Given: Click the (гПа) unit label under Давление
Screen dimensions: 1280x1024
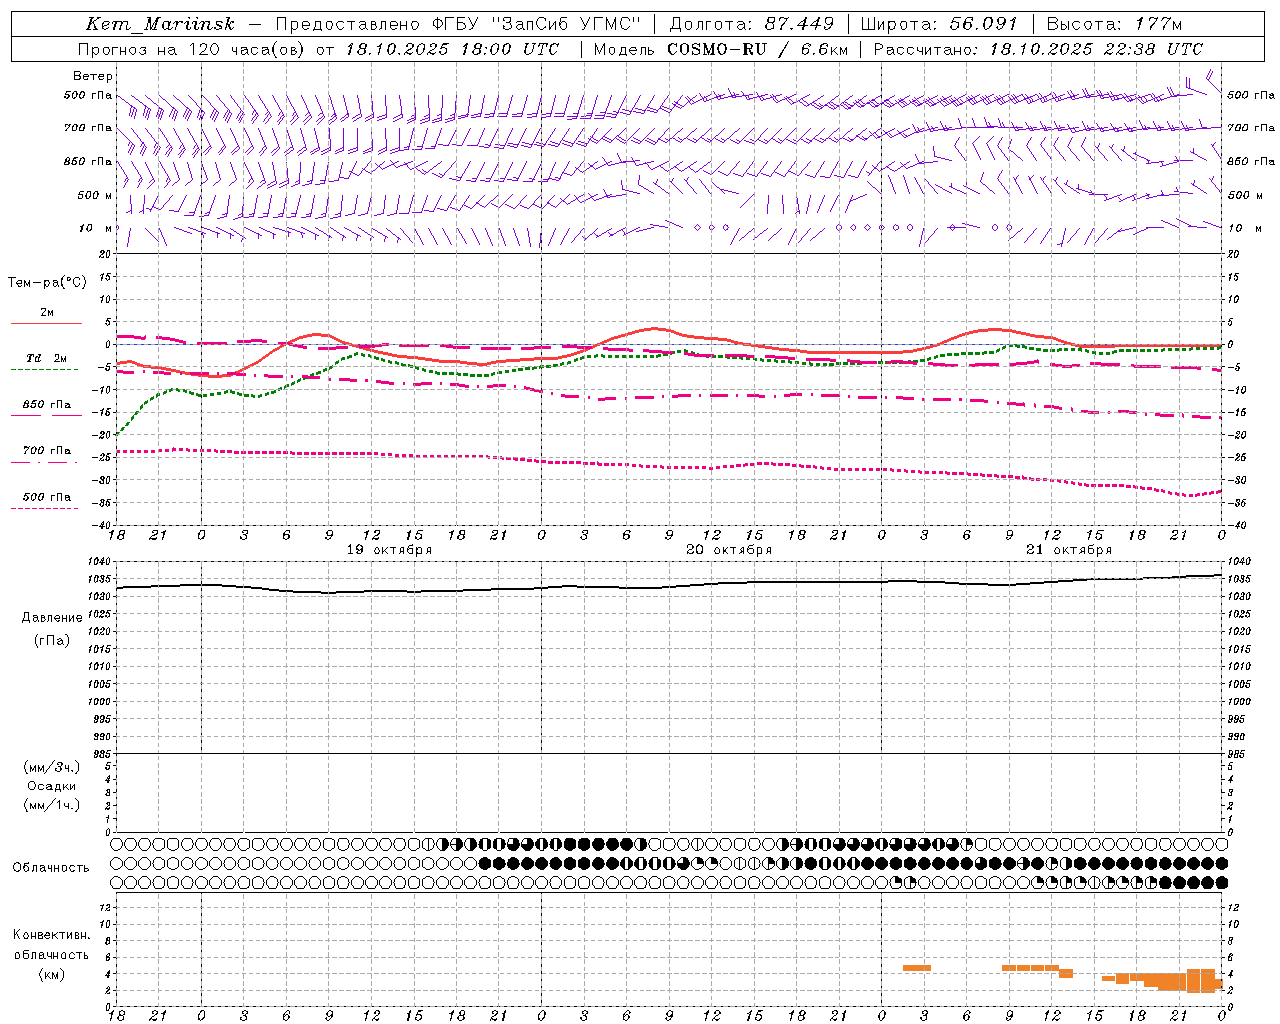Looking at the screenshot, I should [52, 640].
